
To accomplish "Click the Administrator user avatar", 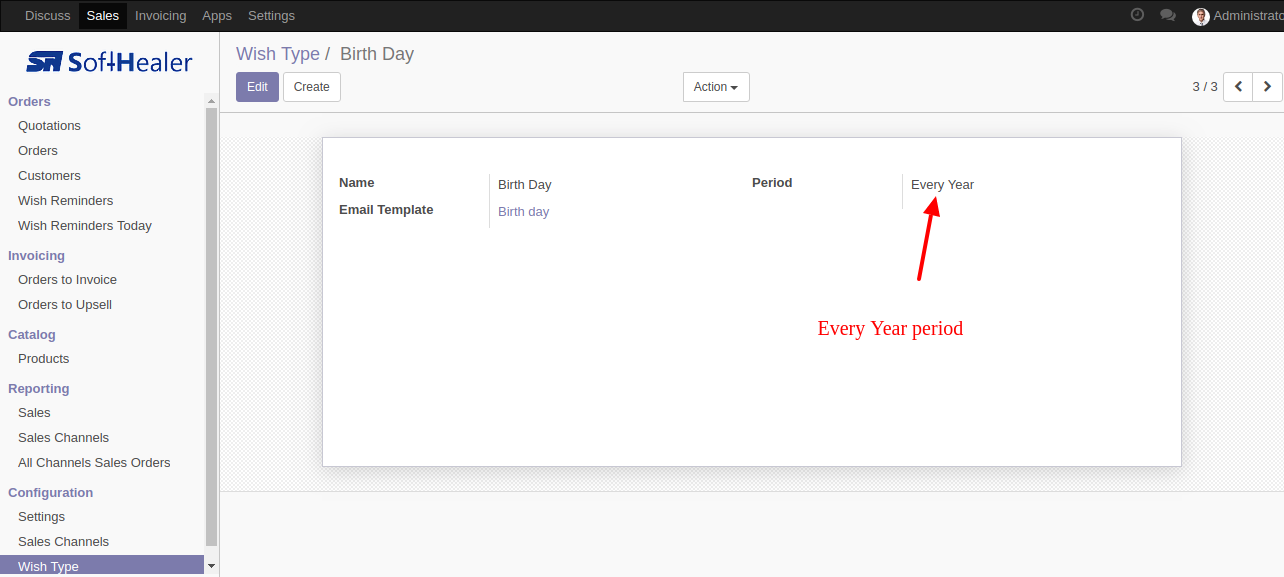I will click(1201, 16).
